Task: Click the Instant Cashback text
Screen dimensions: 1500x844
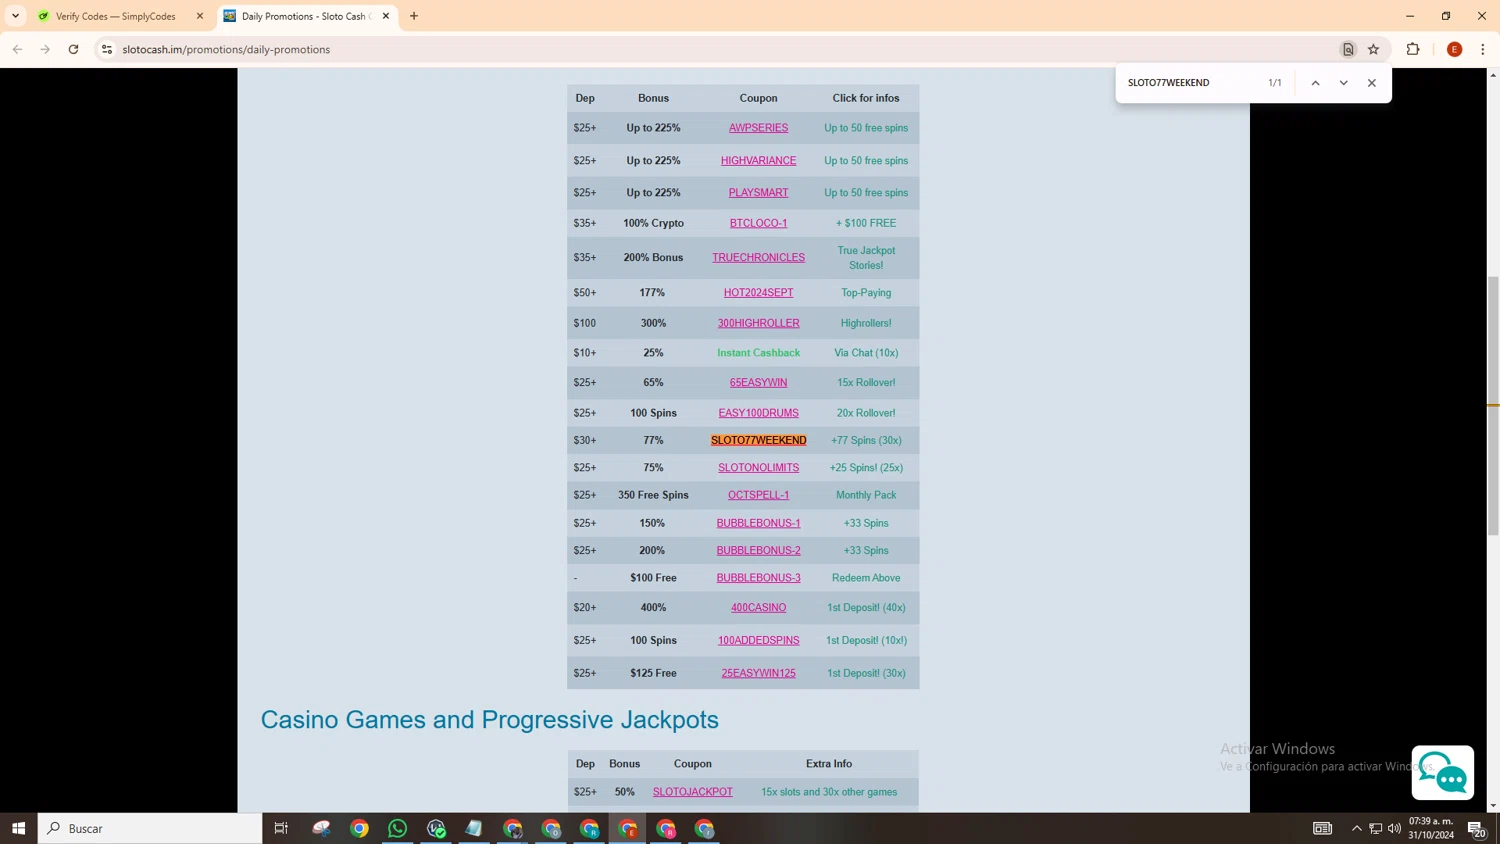Action: click(758, 353)
